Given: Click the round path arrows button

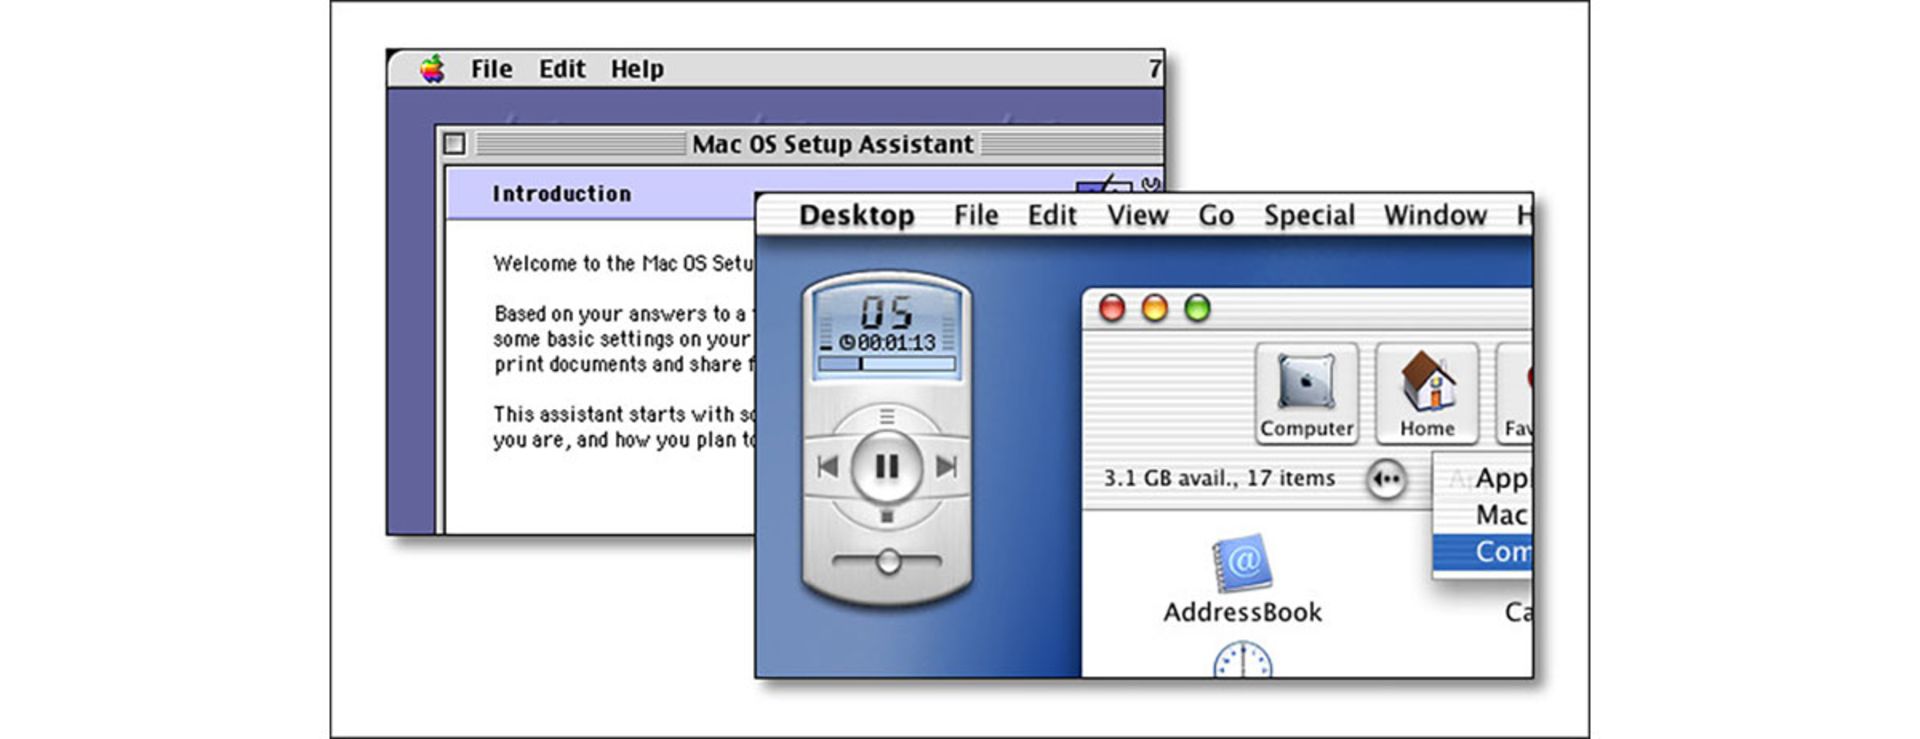Looking at the screenshot, I should (1386, 479).
